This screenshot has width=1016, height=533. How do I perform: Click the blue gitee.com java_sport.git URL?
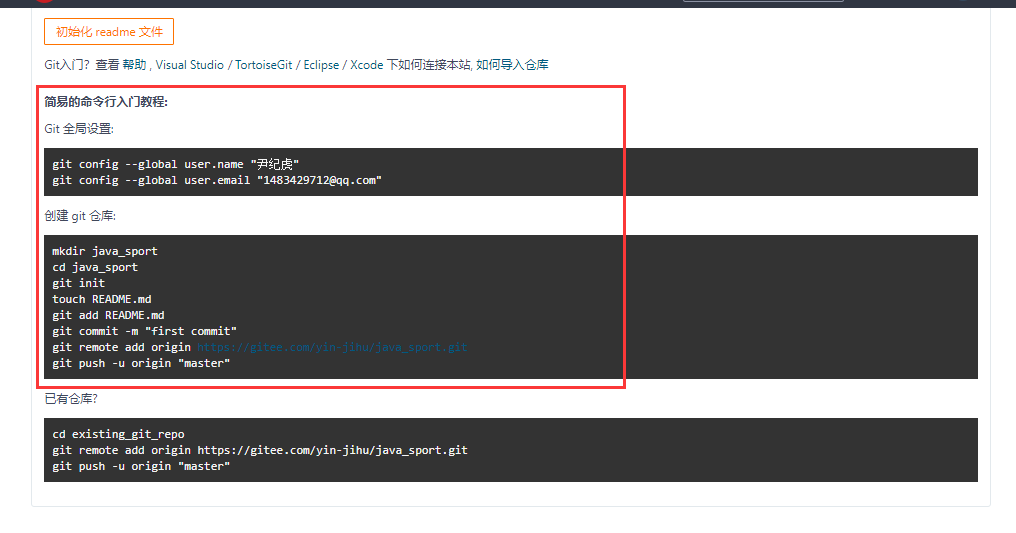[x=332, y=347]
